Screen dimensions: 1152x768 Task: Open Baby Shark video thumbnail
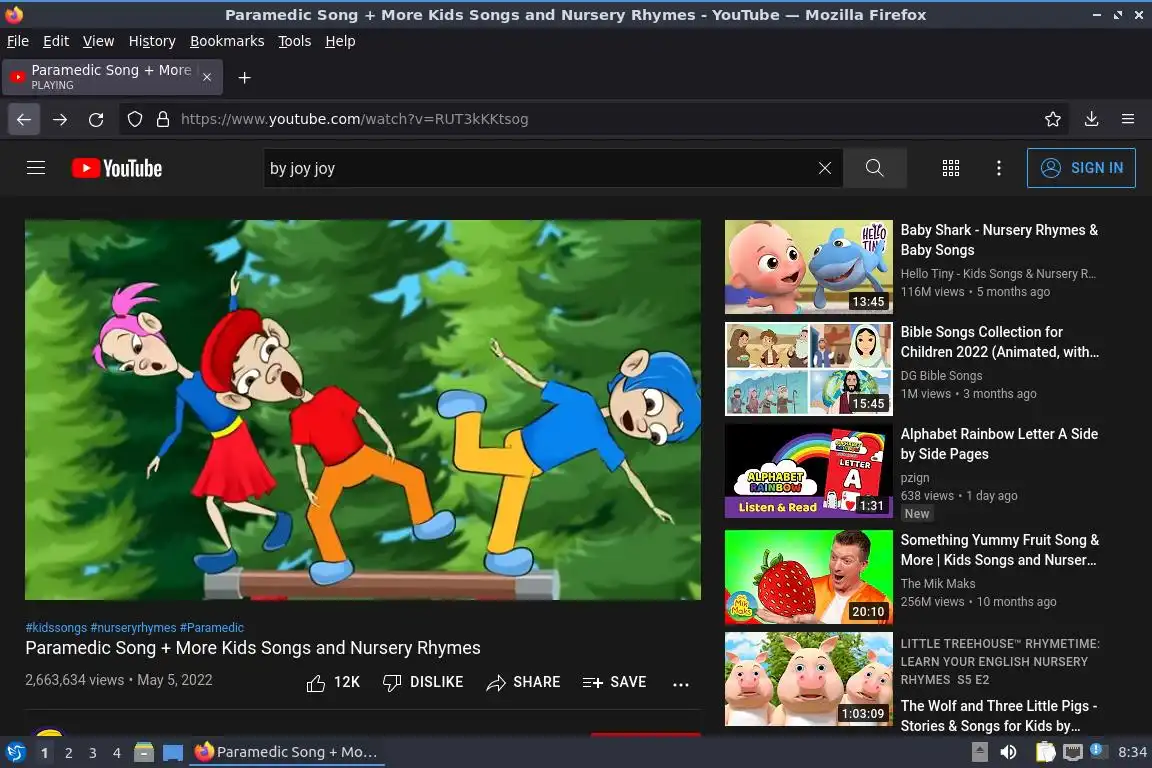pos(809,267)
